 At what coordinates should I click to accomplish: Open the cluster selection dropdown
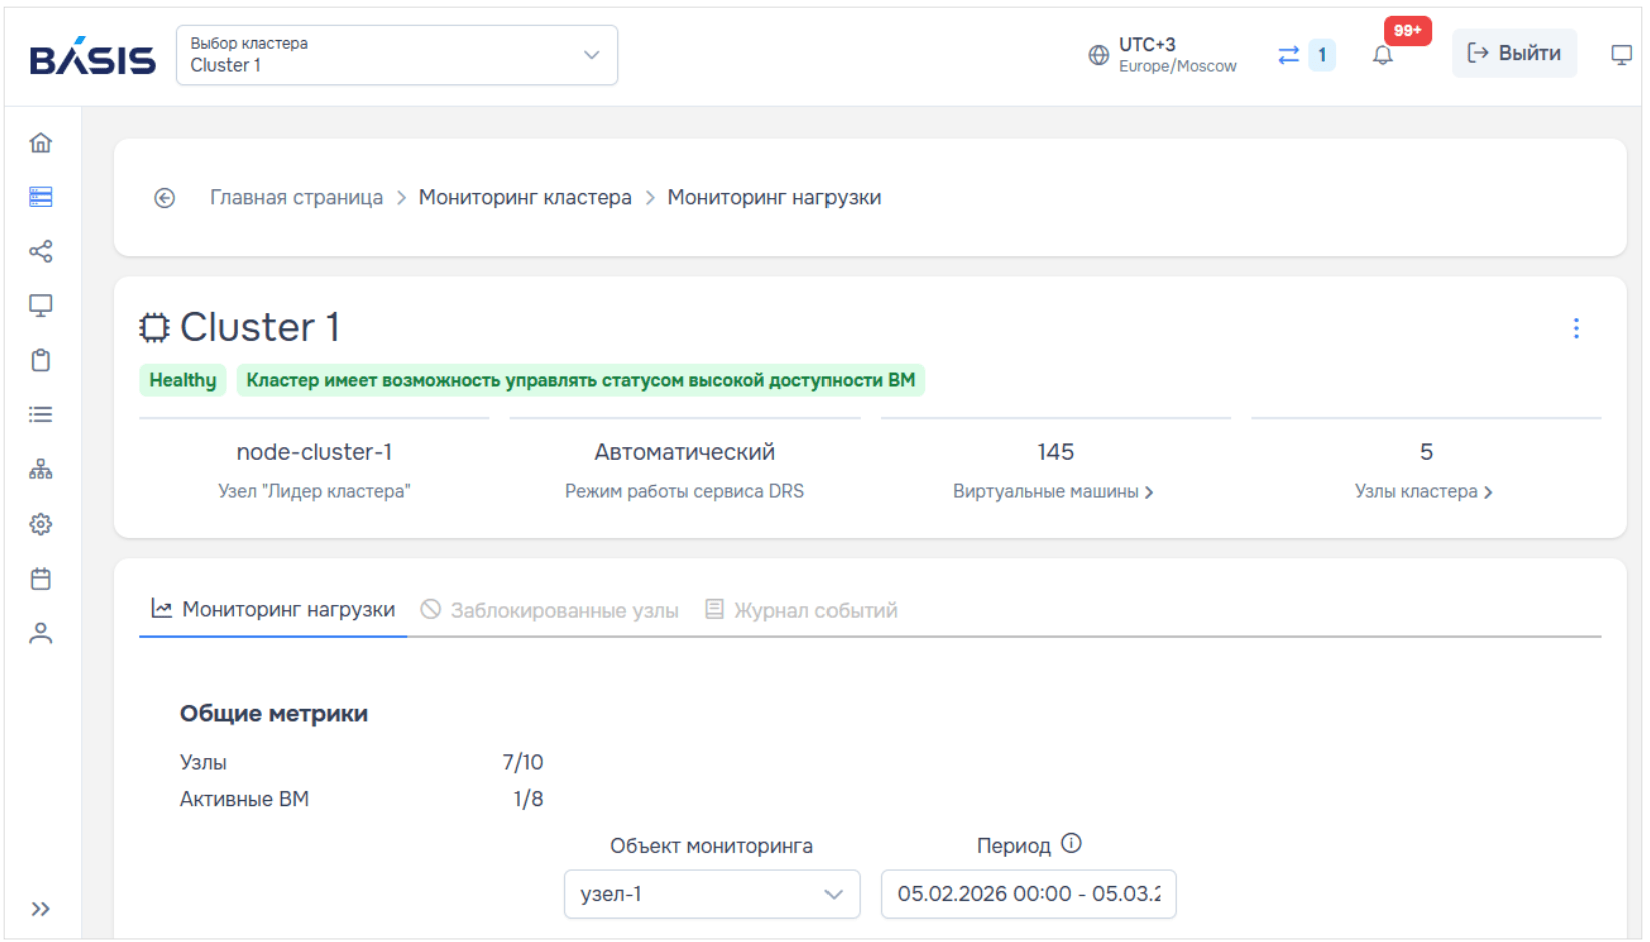coord(397,55)
